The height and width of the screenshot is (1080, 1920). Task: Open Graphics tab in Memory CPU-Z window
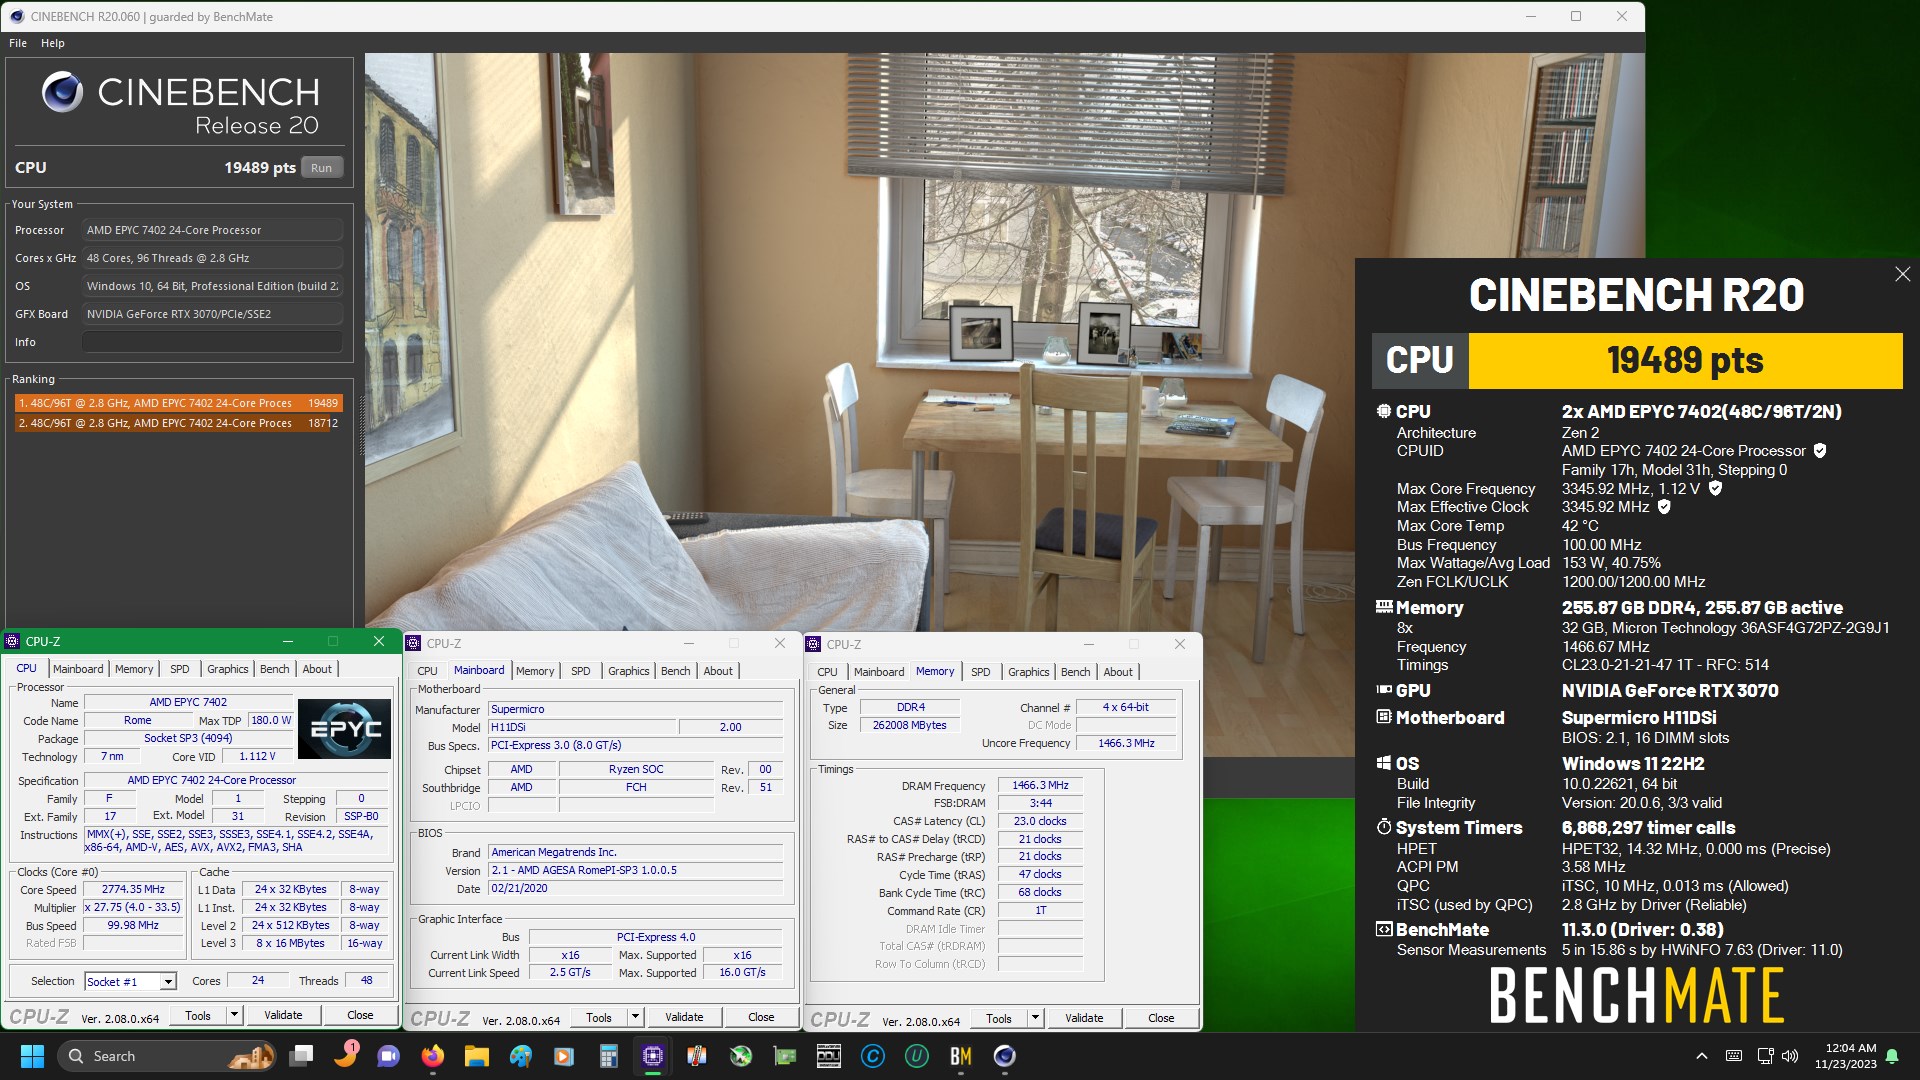click(1029, 672)
